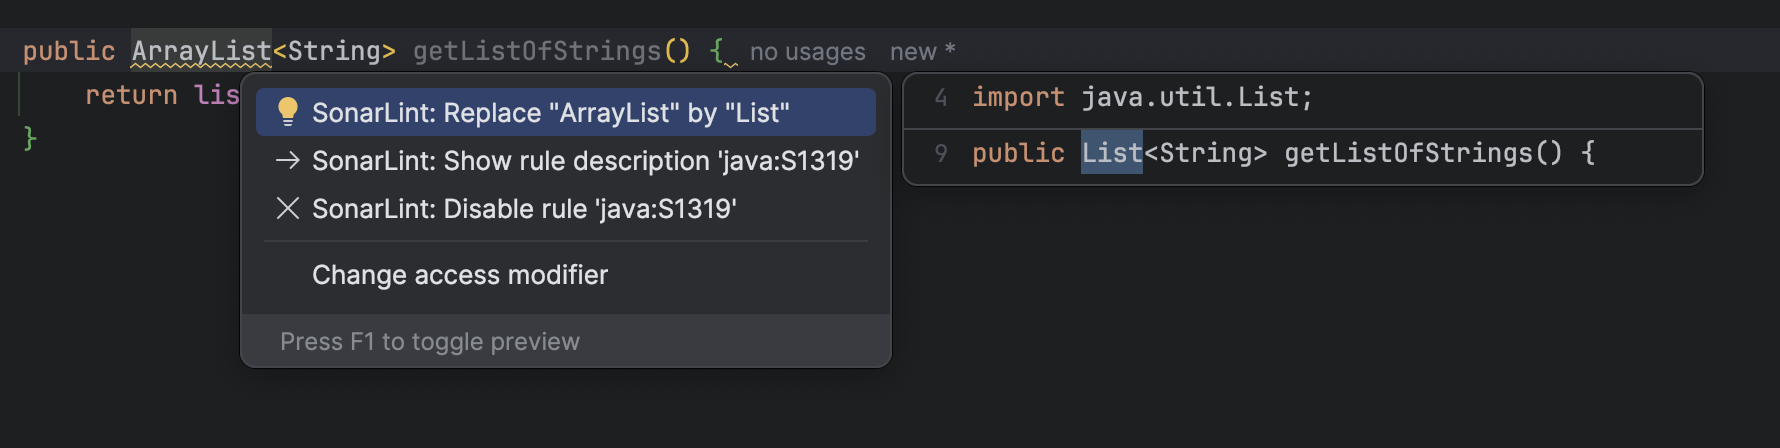Click the "new *" author inlay hint
This screenshot has width=1780, height=448.
(922, 52)
